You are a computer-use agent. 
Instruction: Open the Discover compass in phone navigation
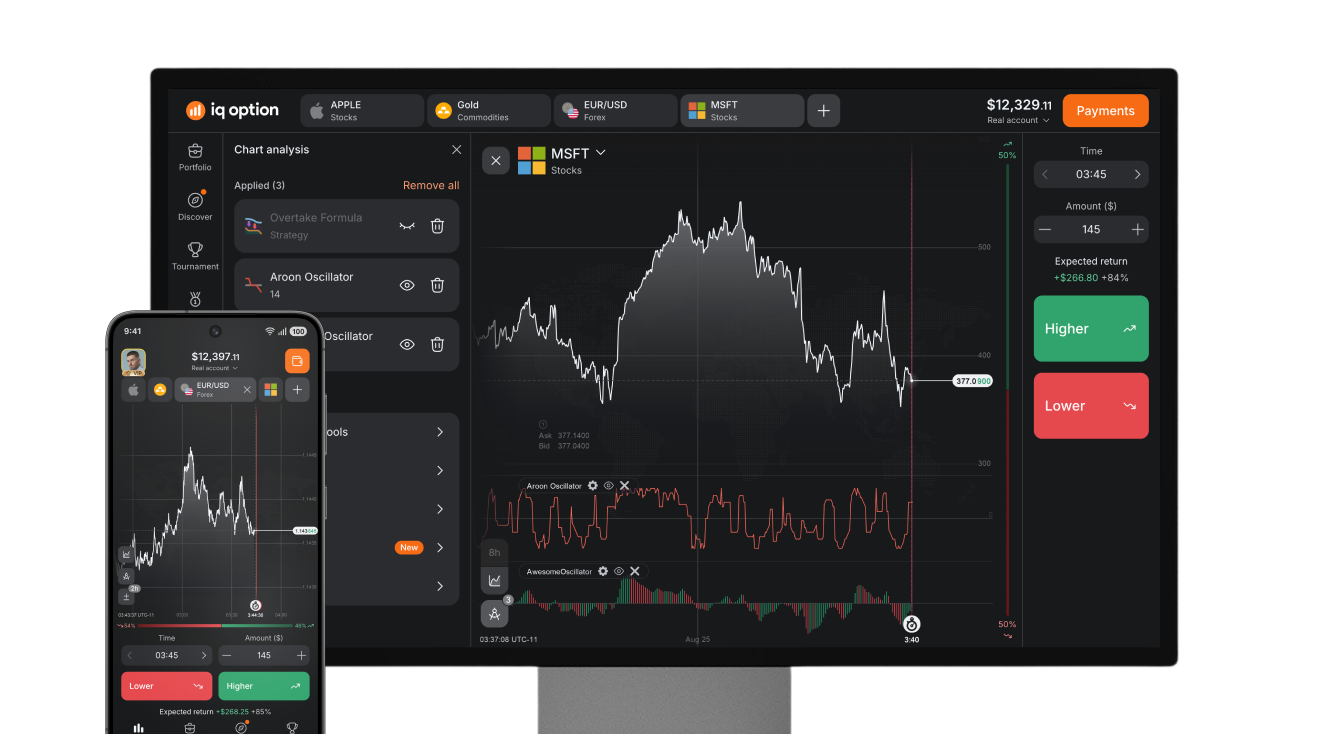click(x=241, y=727)
